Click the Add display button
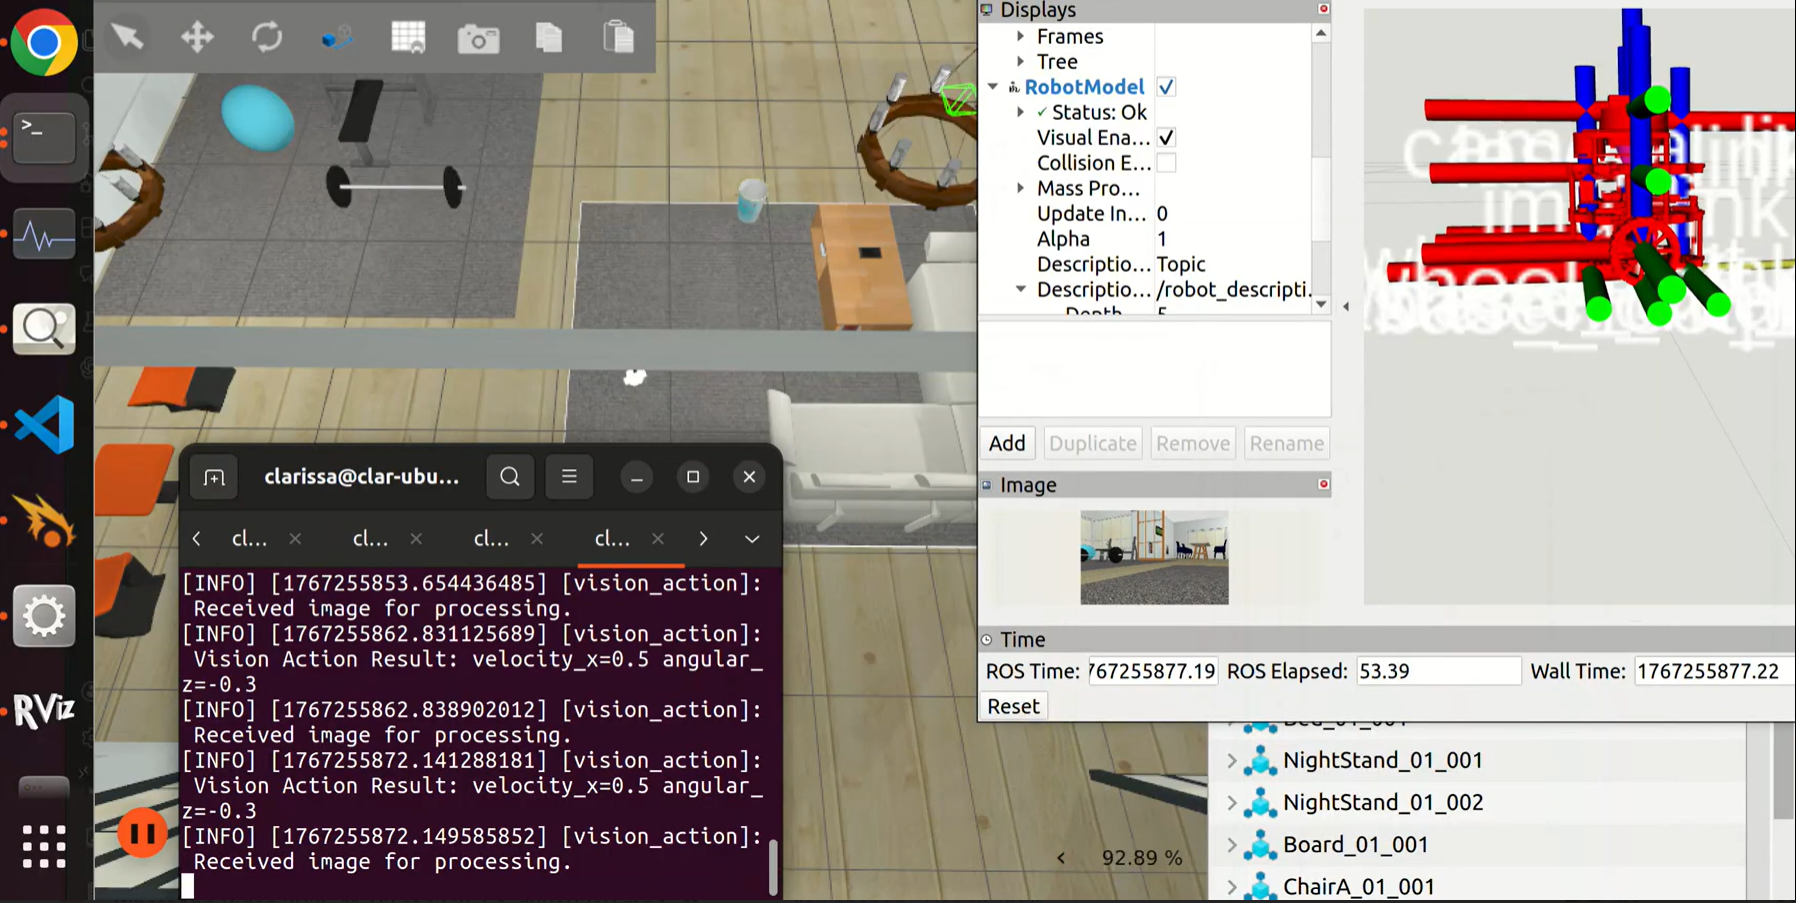Viewport: 1796px width, 903px height. pyautogui.click(x=1007, y=443)
